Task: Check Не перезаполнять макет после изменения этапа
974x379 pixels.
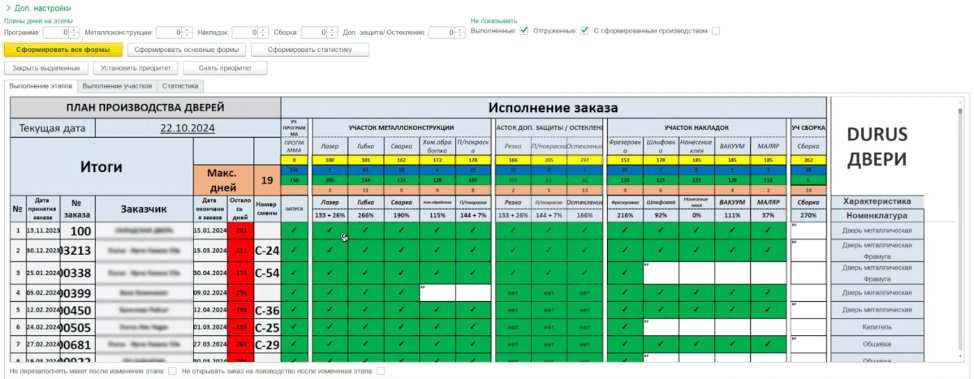Action: coord(172,371)
